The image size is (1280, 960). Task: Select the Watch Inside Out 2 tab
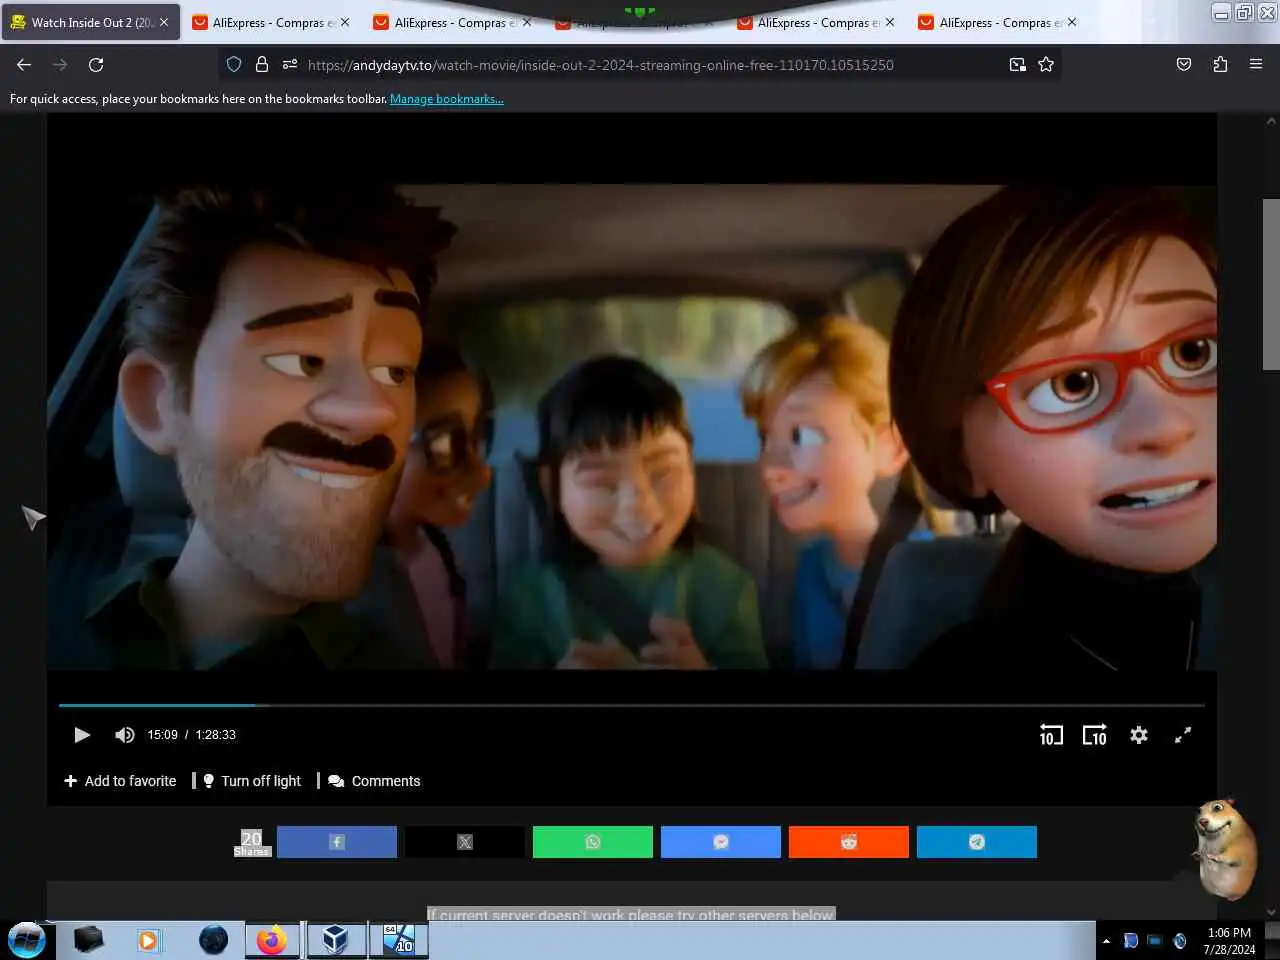tap(91, 22)
